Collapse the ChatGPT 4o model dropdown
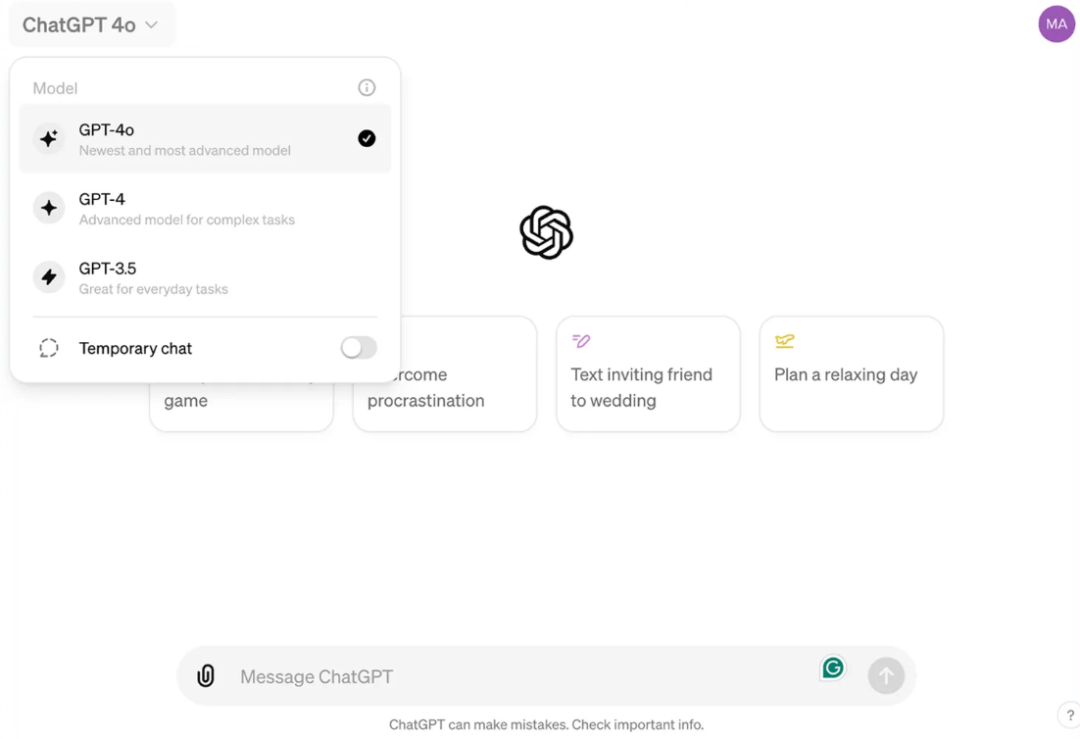This screenshot has width=1080, height=739. point(91,25)
